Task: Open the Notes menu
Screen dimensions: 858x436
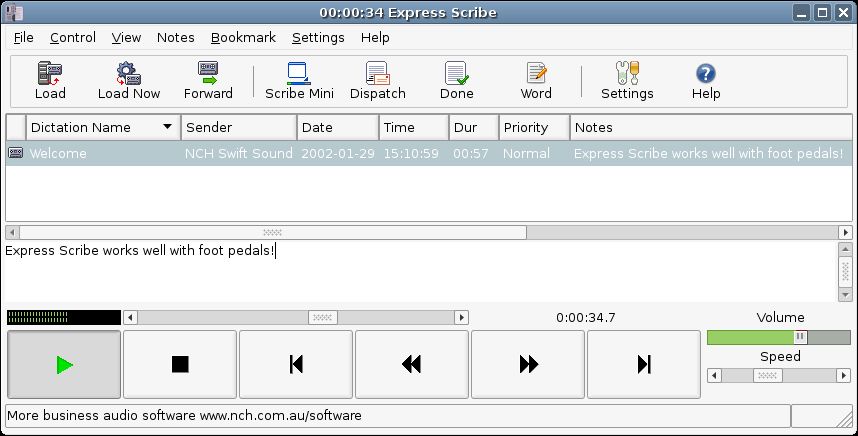Action: point(176,38)
